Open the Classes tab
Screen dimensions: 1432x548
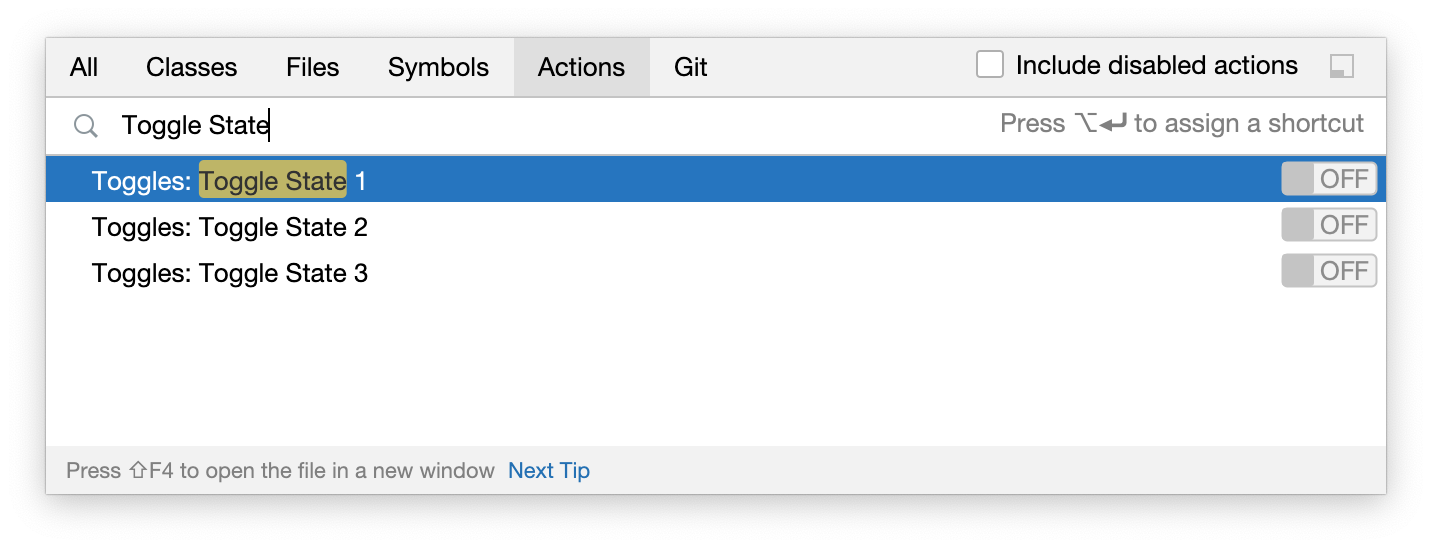[x=192, y=67]
